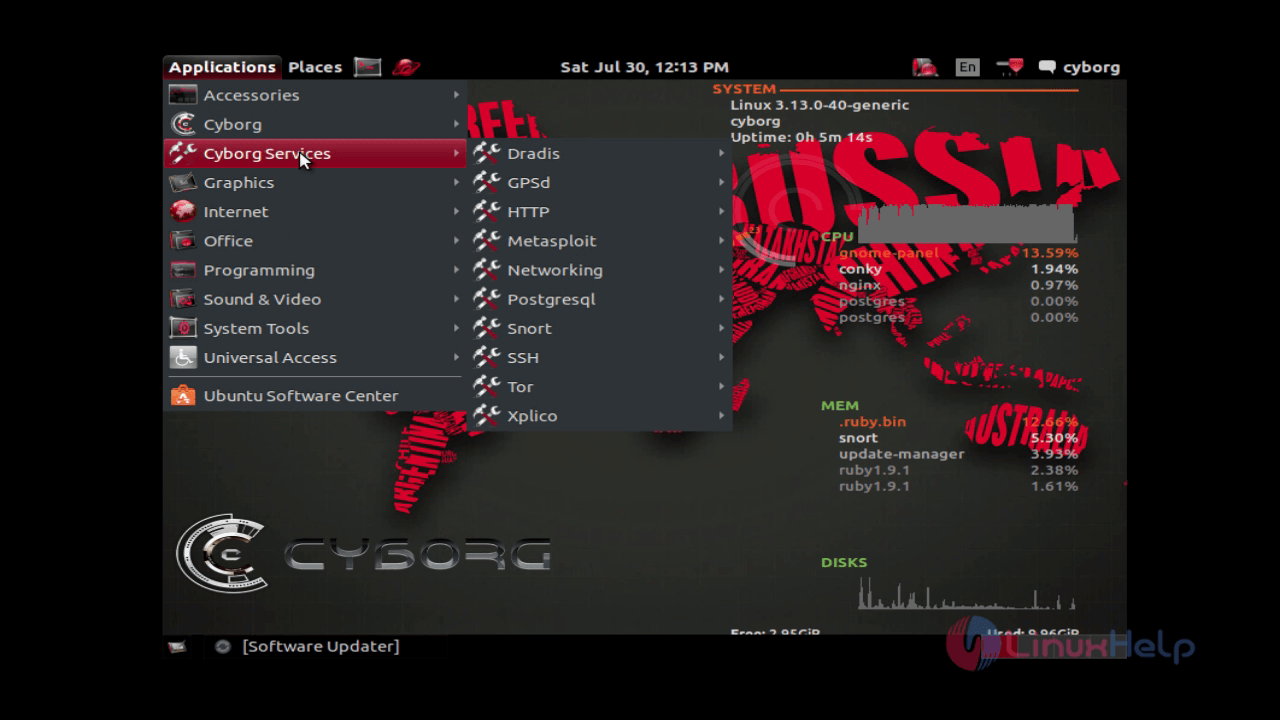
Task: Click the red tray icon left of En
Action: tap(926, 67)
